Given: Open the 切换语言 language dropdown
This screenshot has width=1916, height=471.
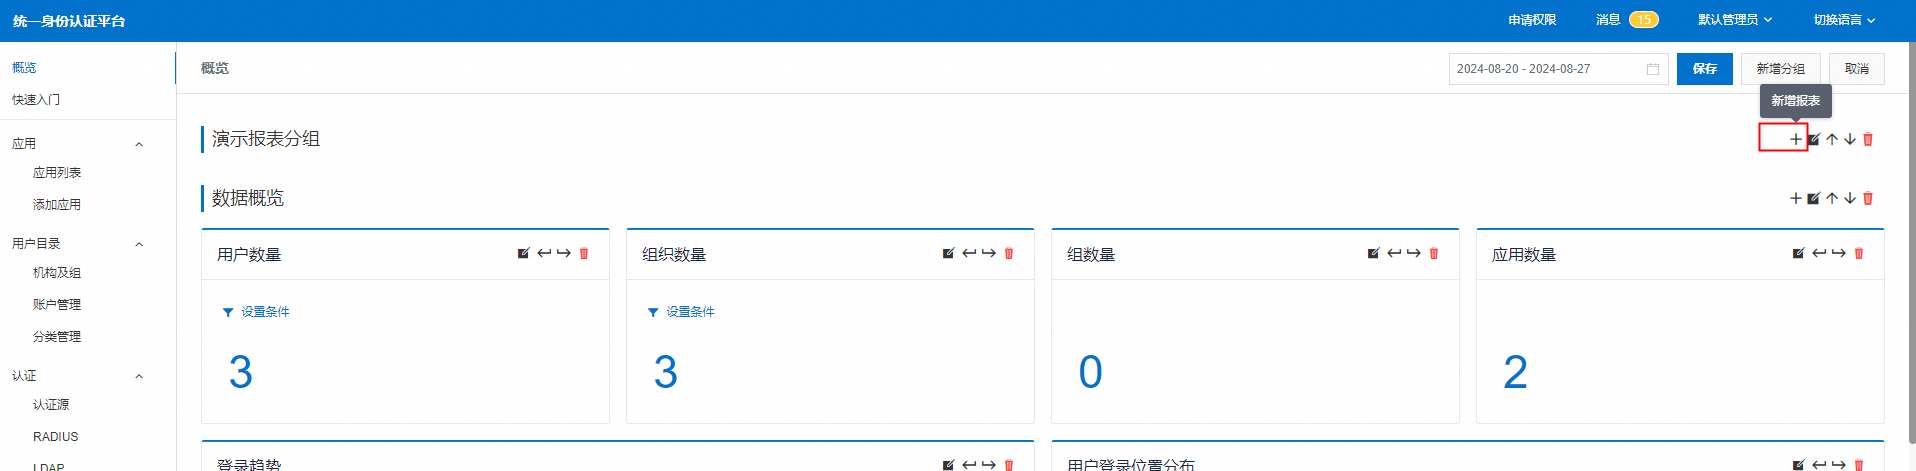Looking at the screenshot, I should click(1844, 20).
